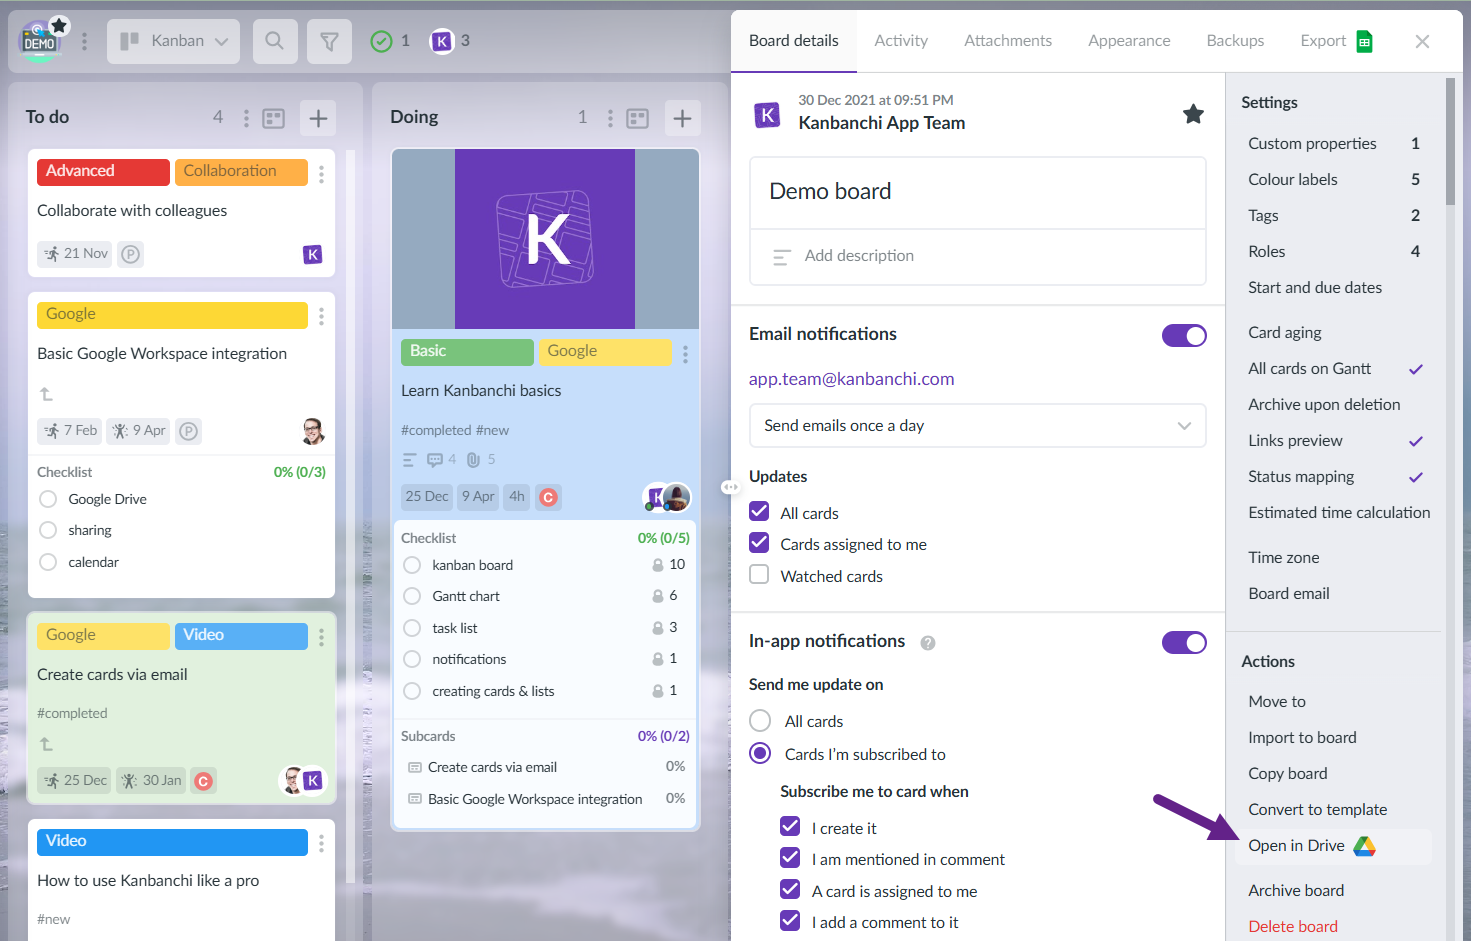
Task: Open the In-app notifications help icon
Action: pyautogui.click(x=928, y=643)
